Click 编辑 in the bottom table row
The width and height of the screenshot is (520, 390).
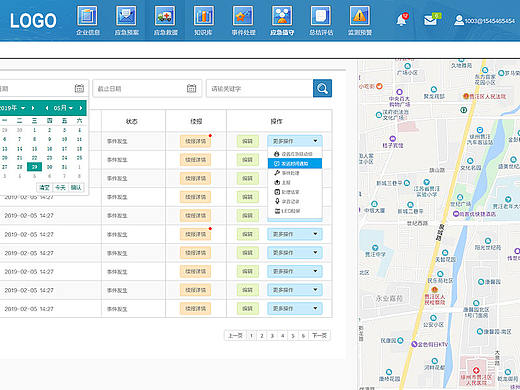(247, 308)
